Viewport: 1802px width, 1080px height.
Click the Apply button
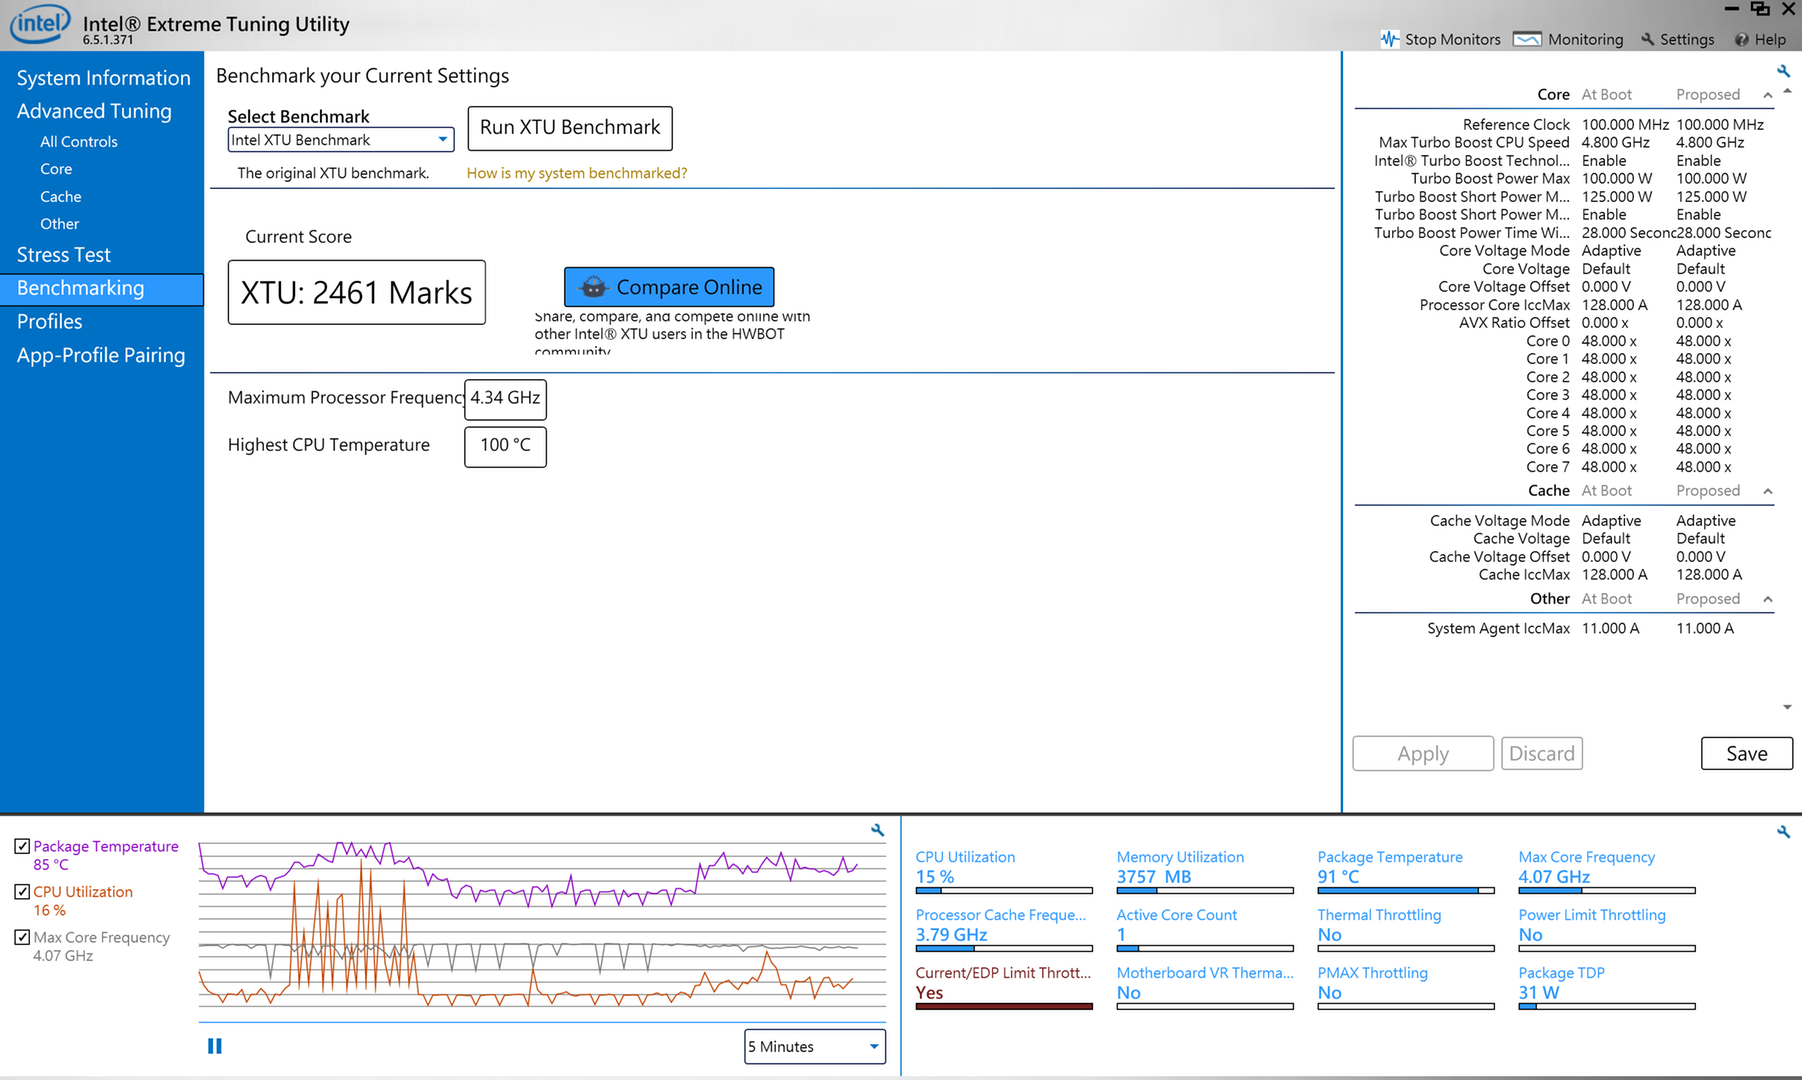[1423, 754]
